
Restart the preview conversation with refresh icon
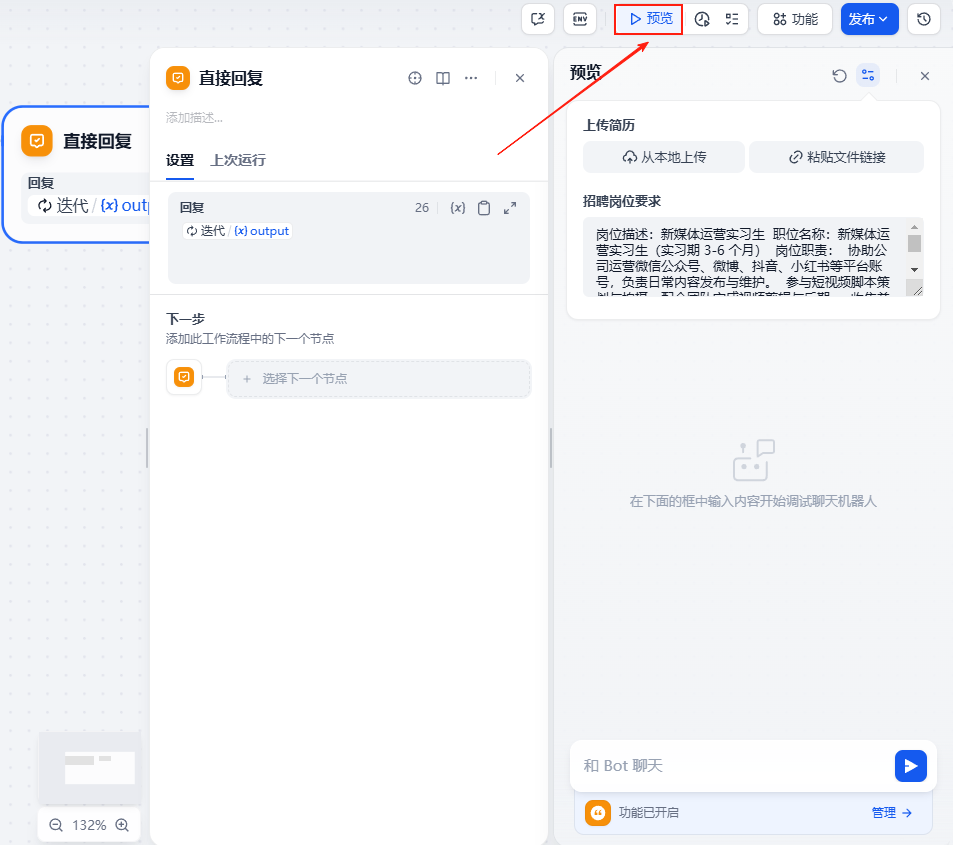point(840,76)
